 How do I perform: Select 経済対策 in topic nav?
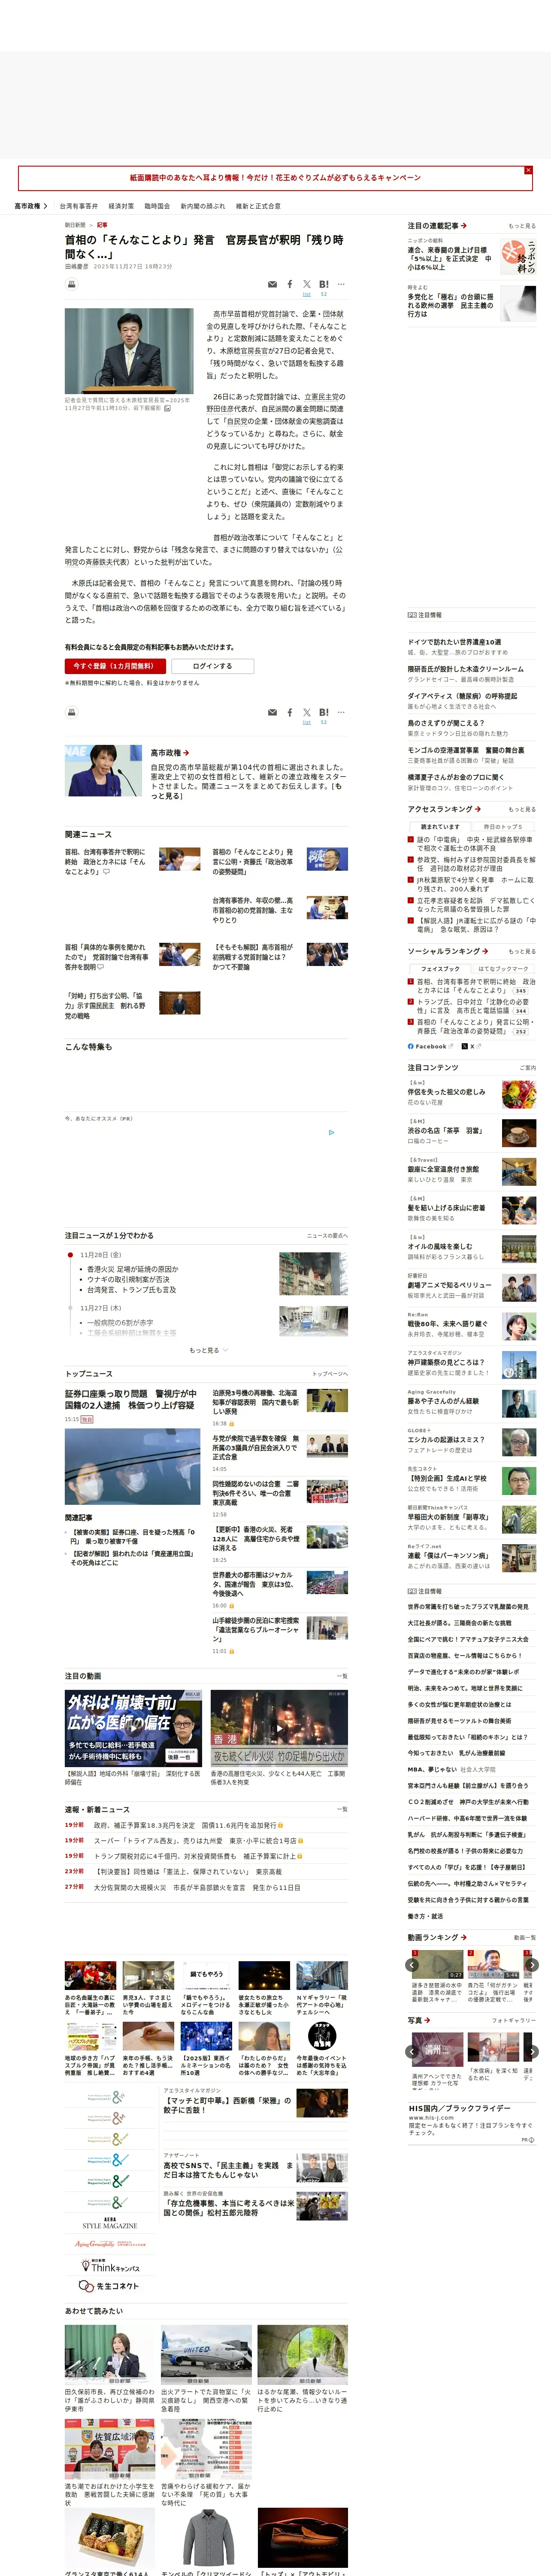(x=121, y=206)
